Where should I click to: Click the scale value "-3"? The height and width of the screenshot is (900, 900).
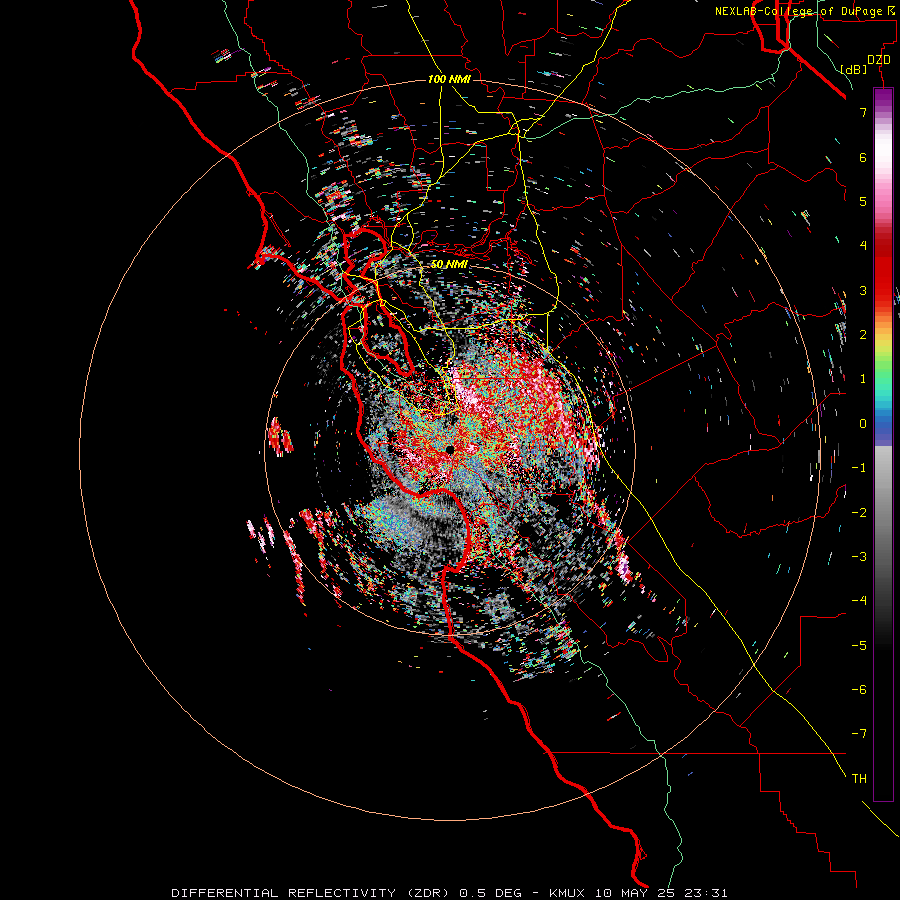pyautogui.click(x=859, y=557)
